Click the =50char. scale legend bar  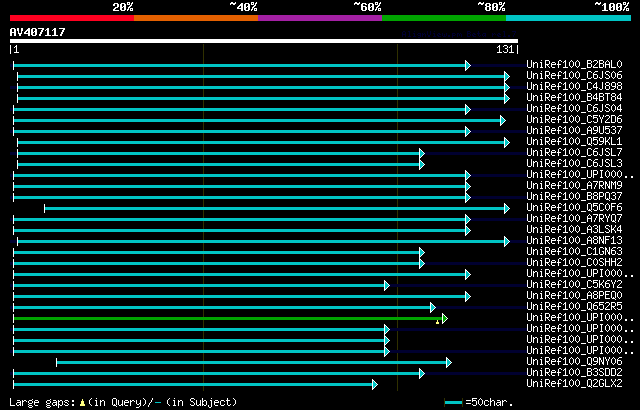click(453, 403)
